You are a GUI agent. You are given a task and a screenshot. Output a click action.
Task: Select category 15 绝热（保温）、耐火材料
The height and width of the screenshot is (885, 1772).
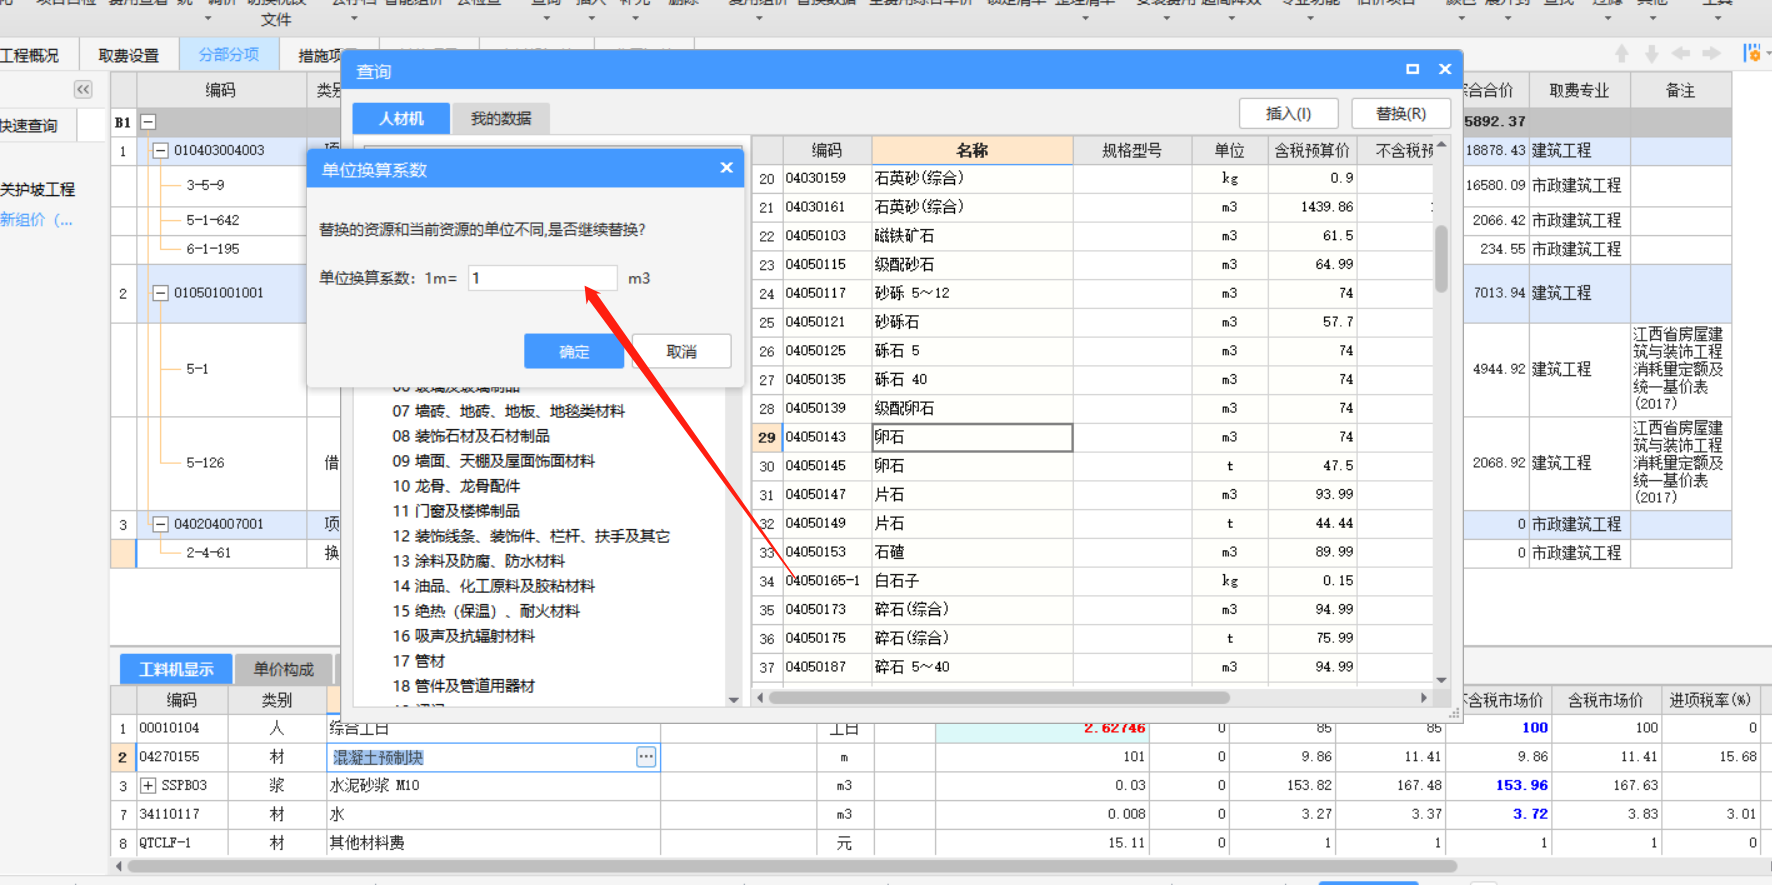click(x=486, y=611)
